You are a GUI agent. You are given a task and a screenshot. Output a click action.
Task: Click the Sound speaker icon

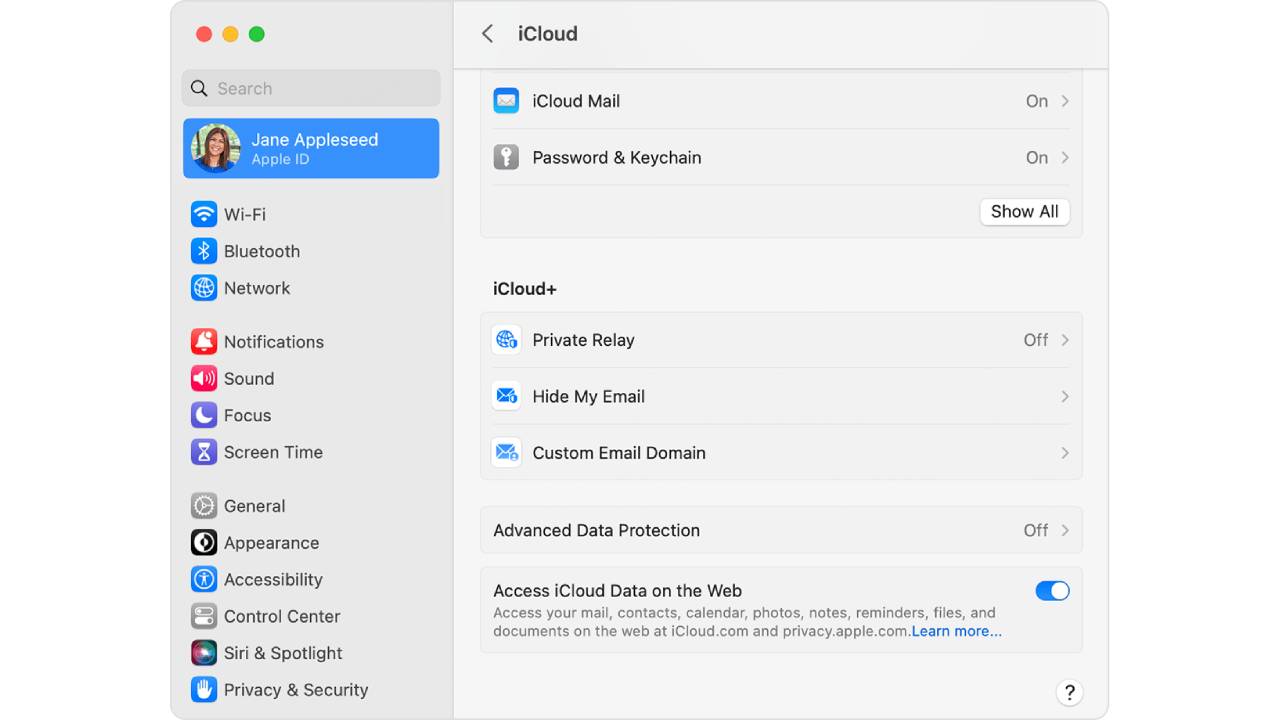coord(204,379)
